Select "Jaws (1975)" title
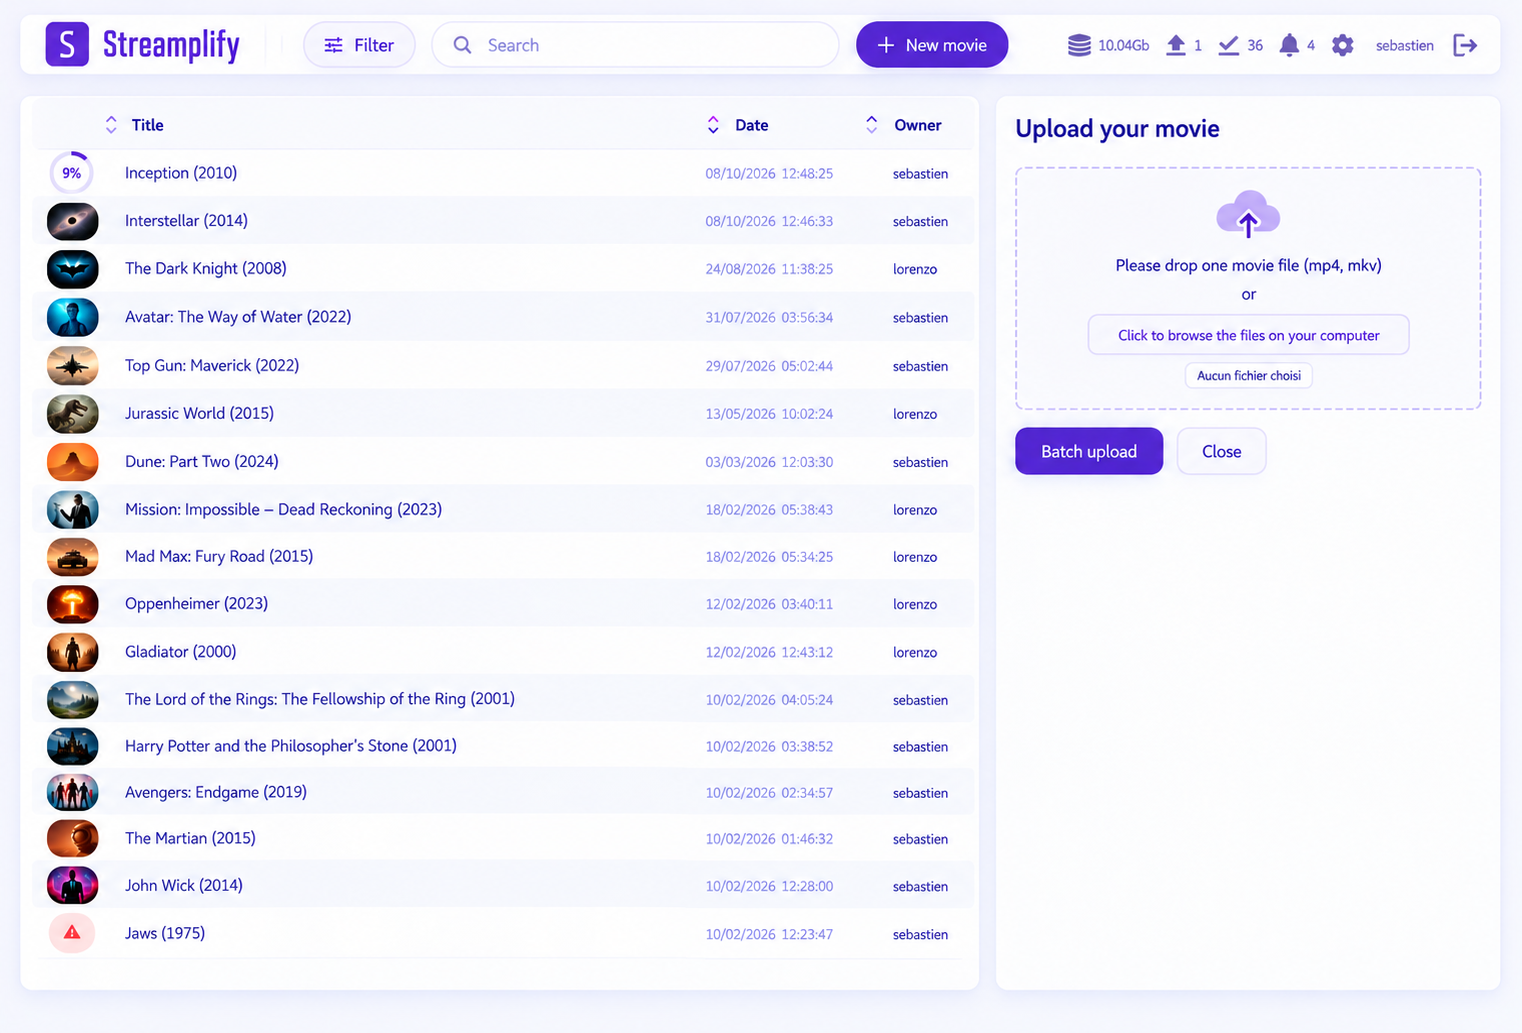The image size is (1522, 1033). 165,933
